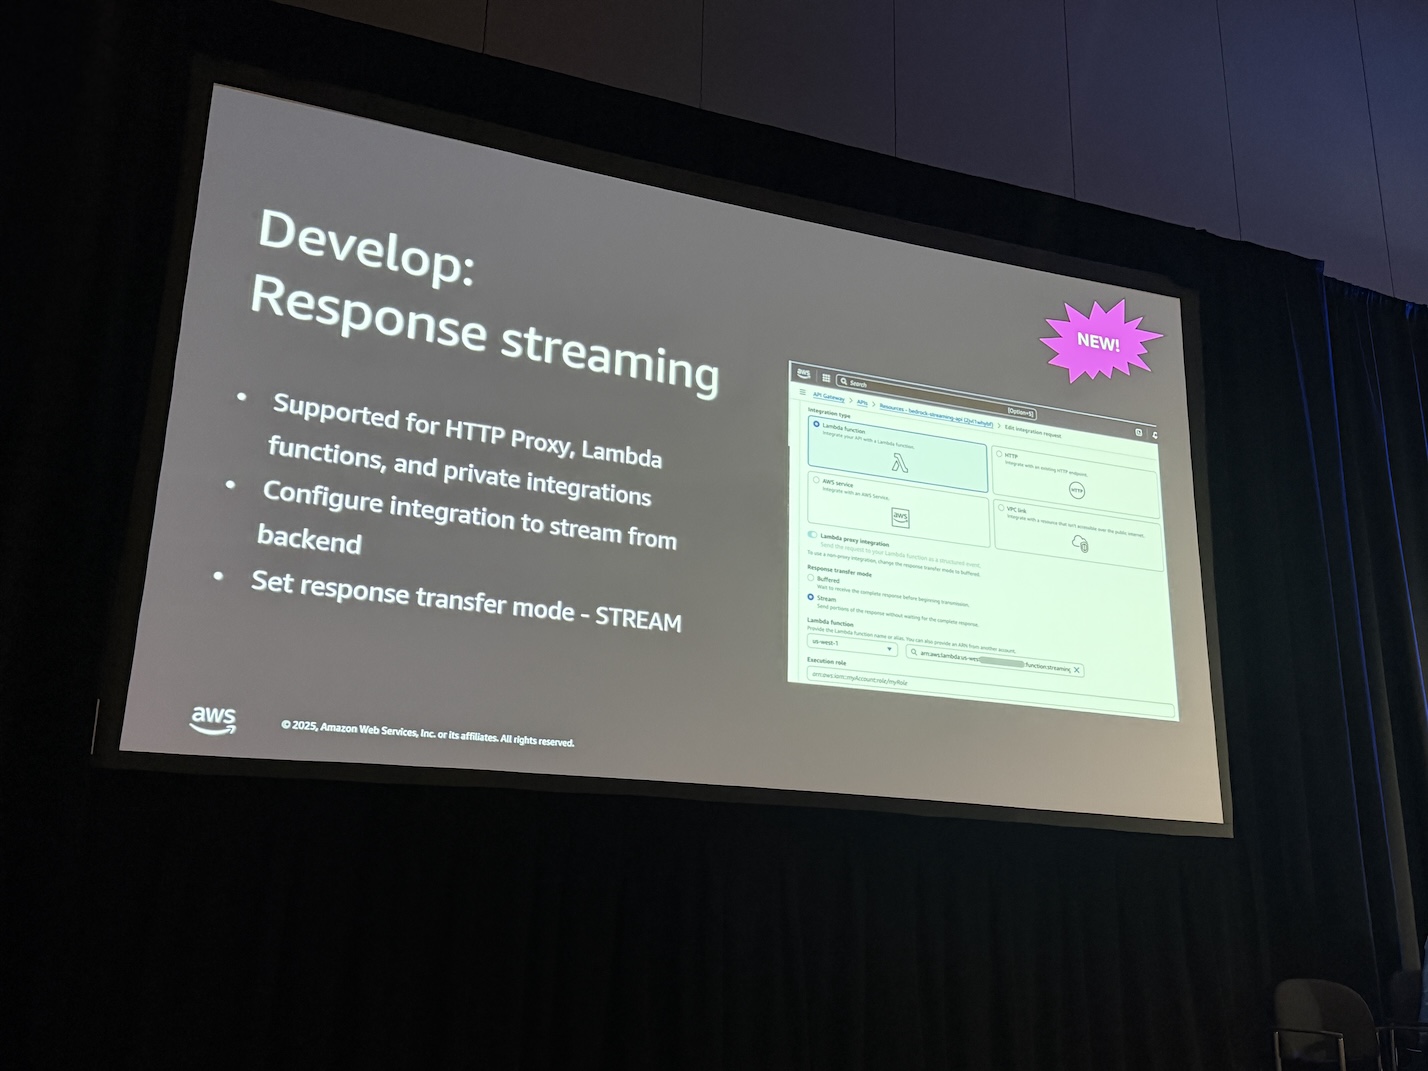
Task: Go to API Gateway breadcrumb
Action: point(828,396)
